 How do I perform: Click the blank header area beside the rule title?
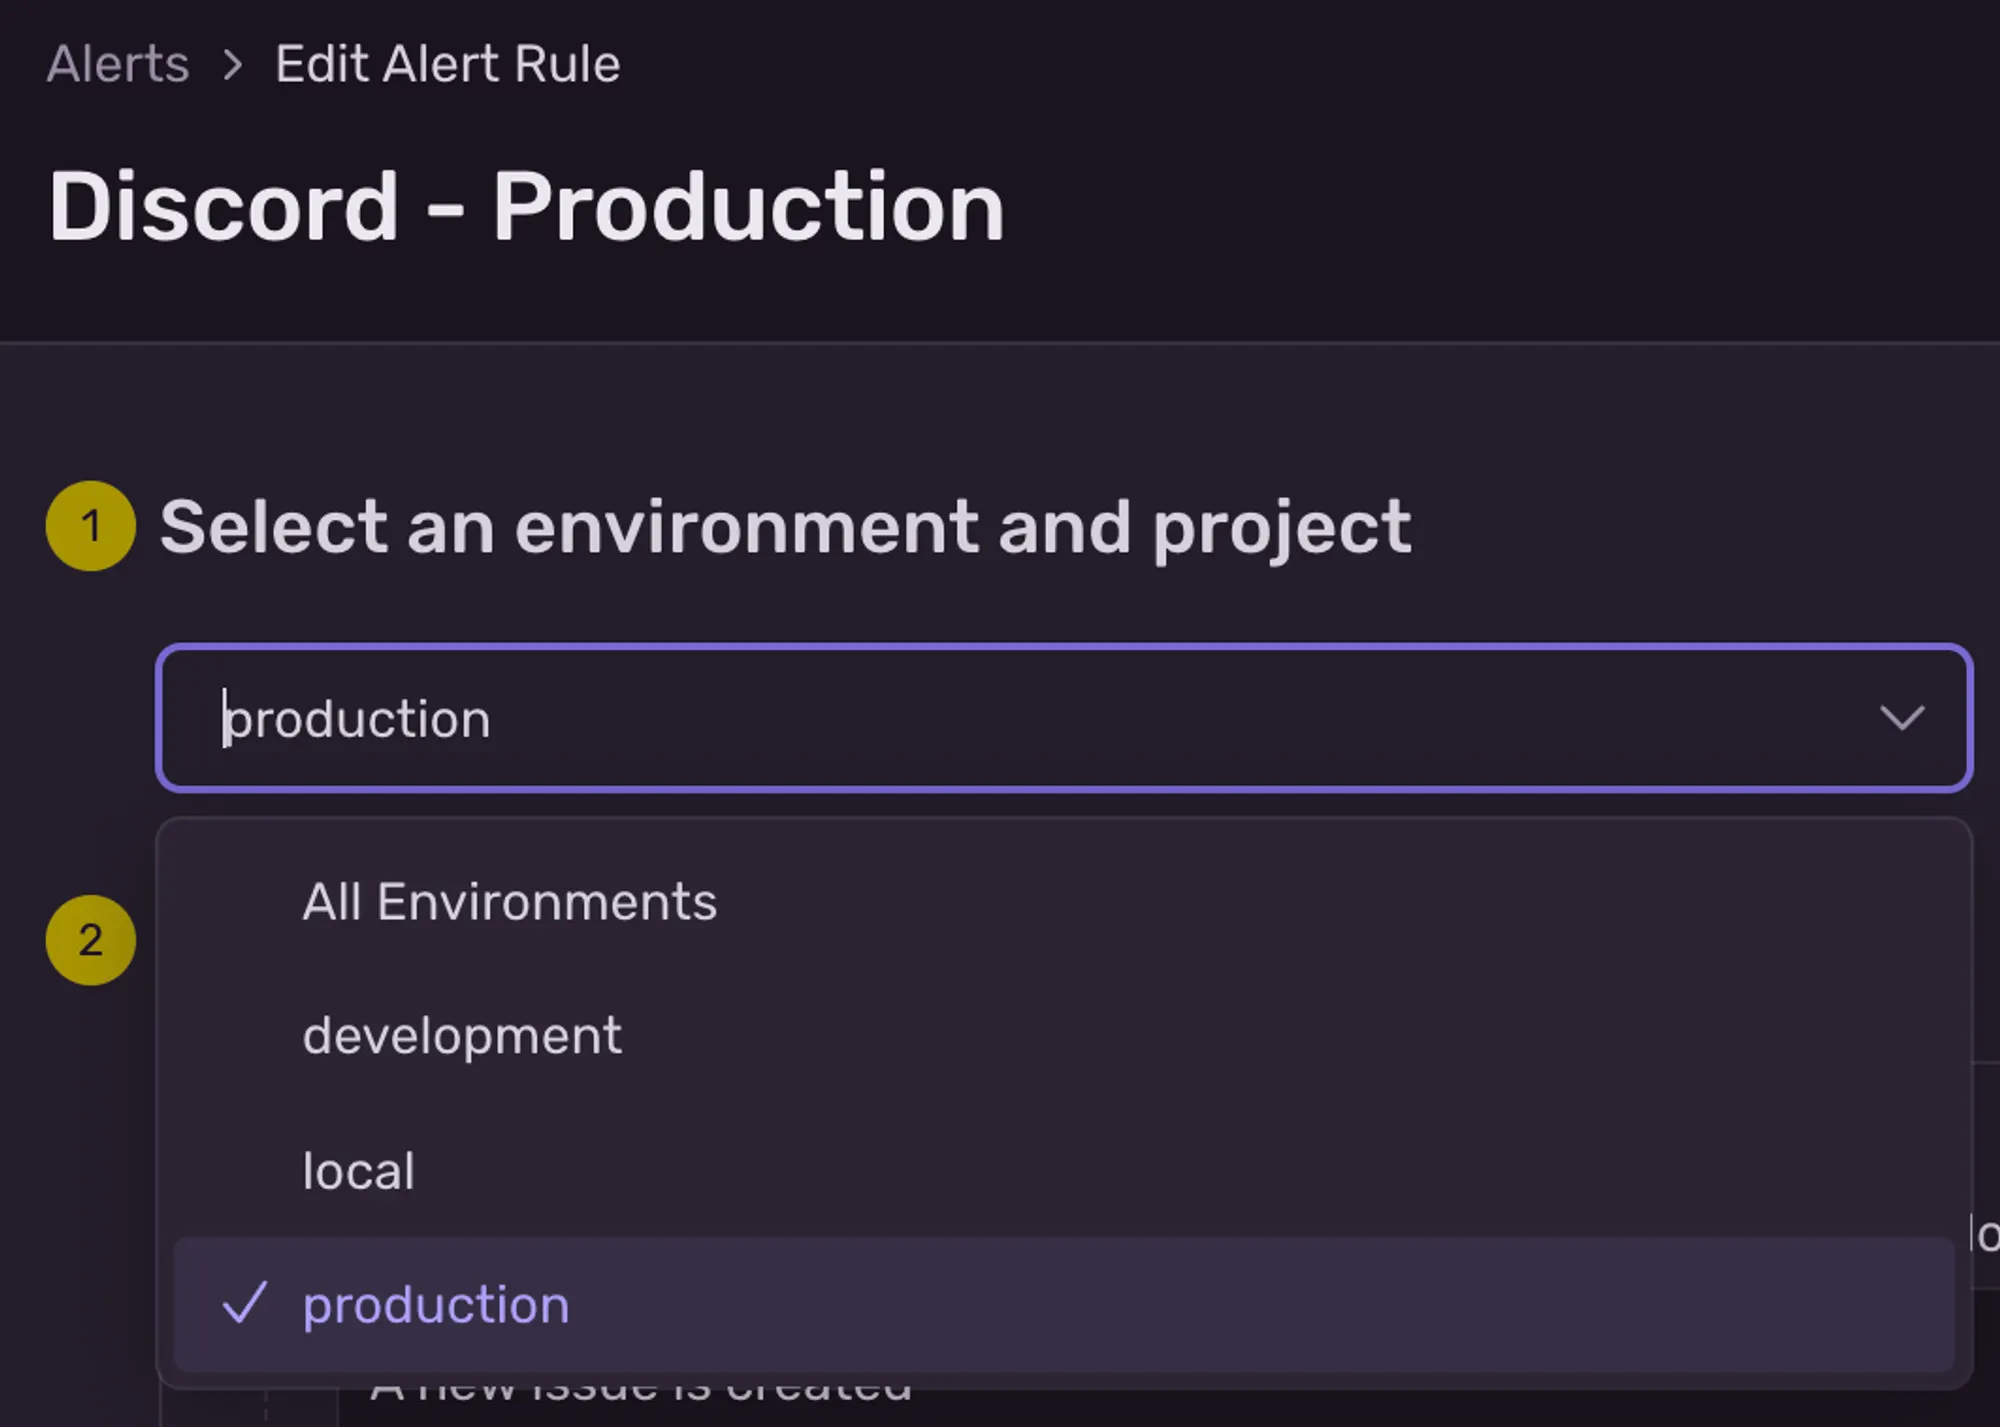coord(1500,207)
